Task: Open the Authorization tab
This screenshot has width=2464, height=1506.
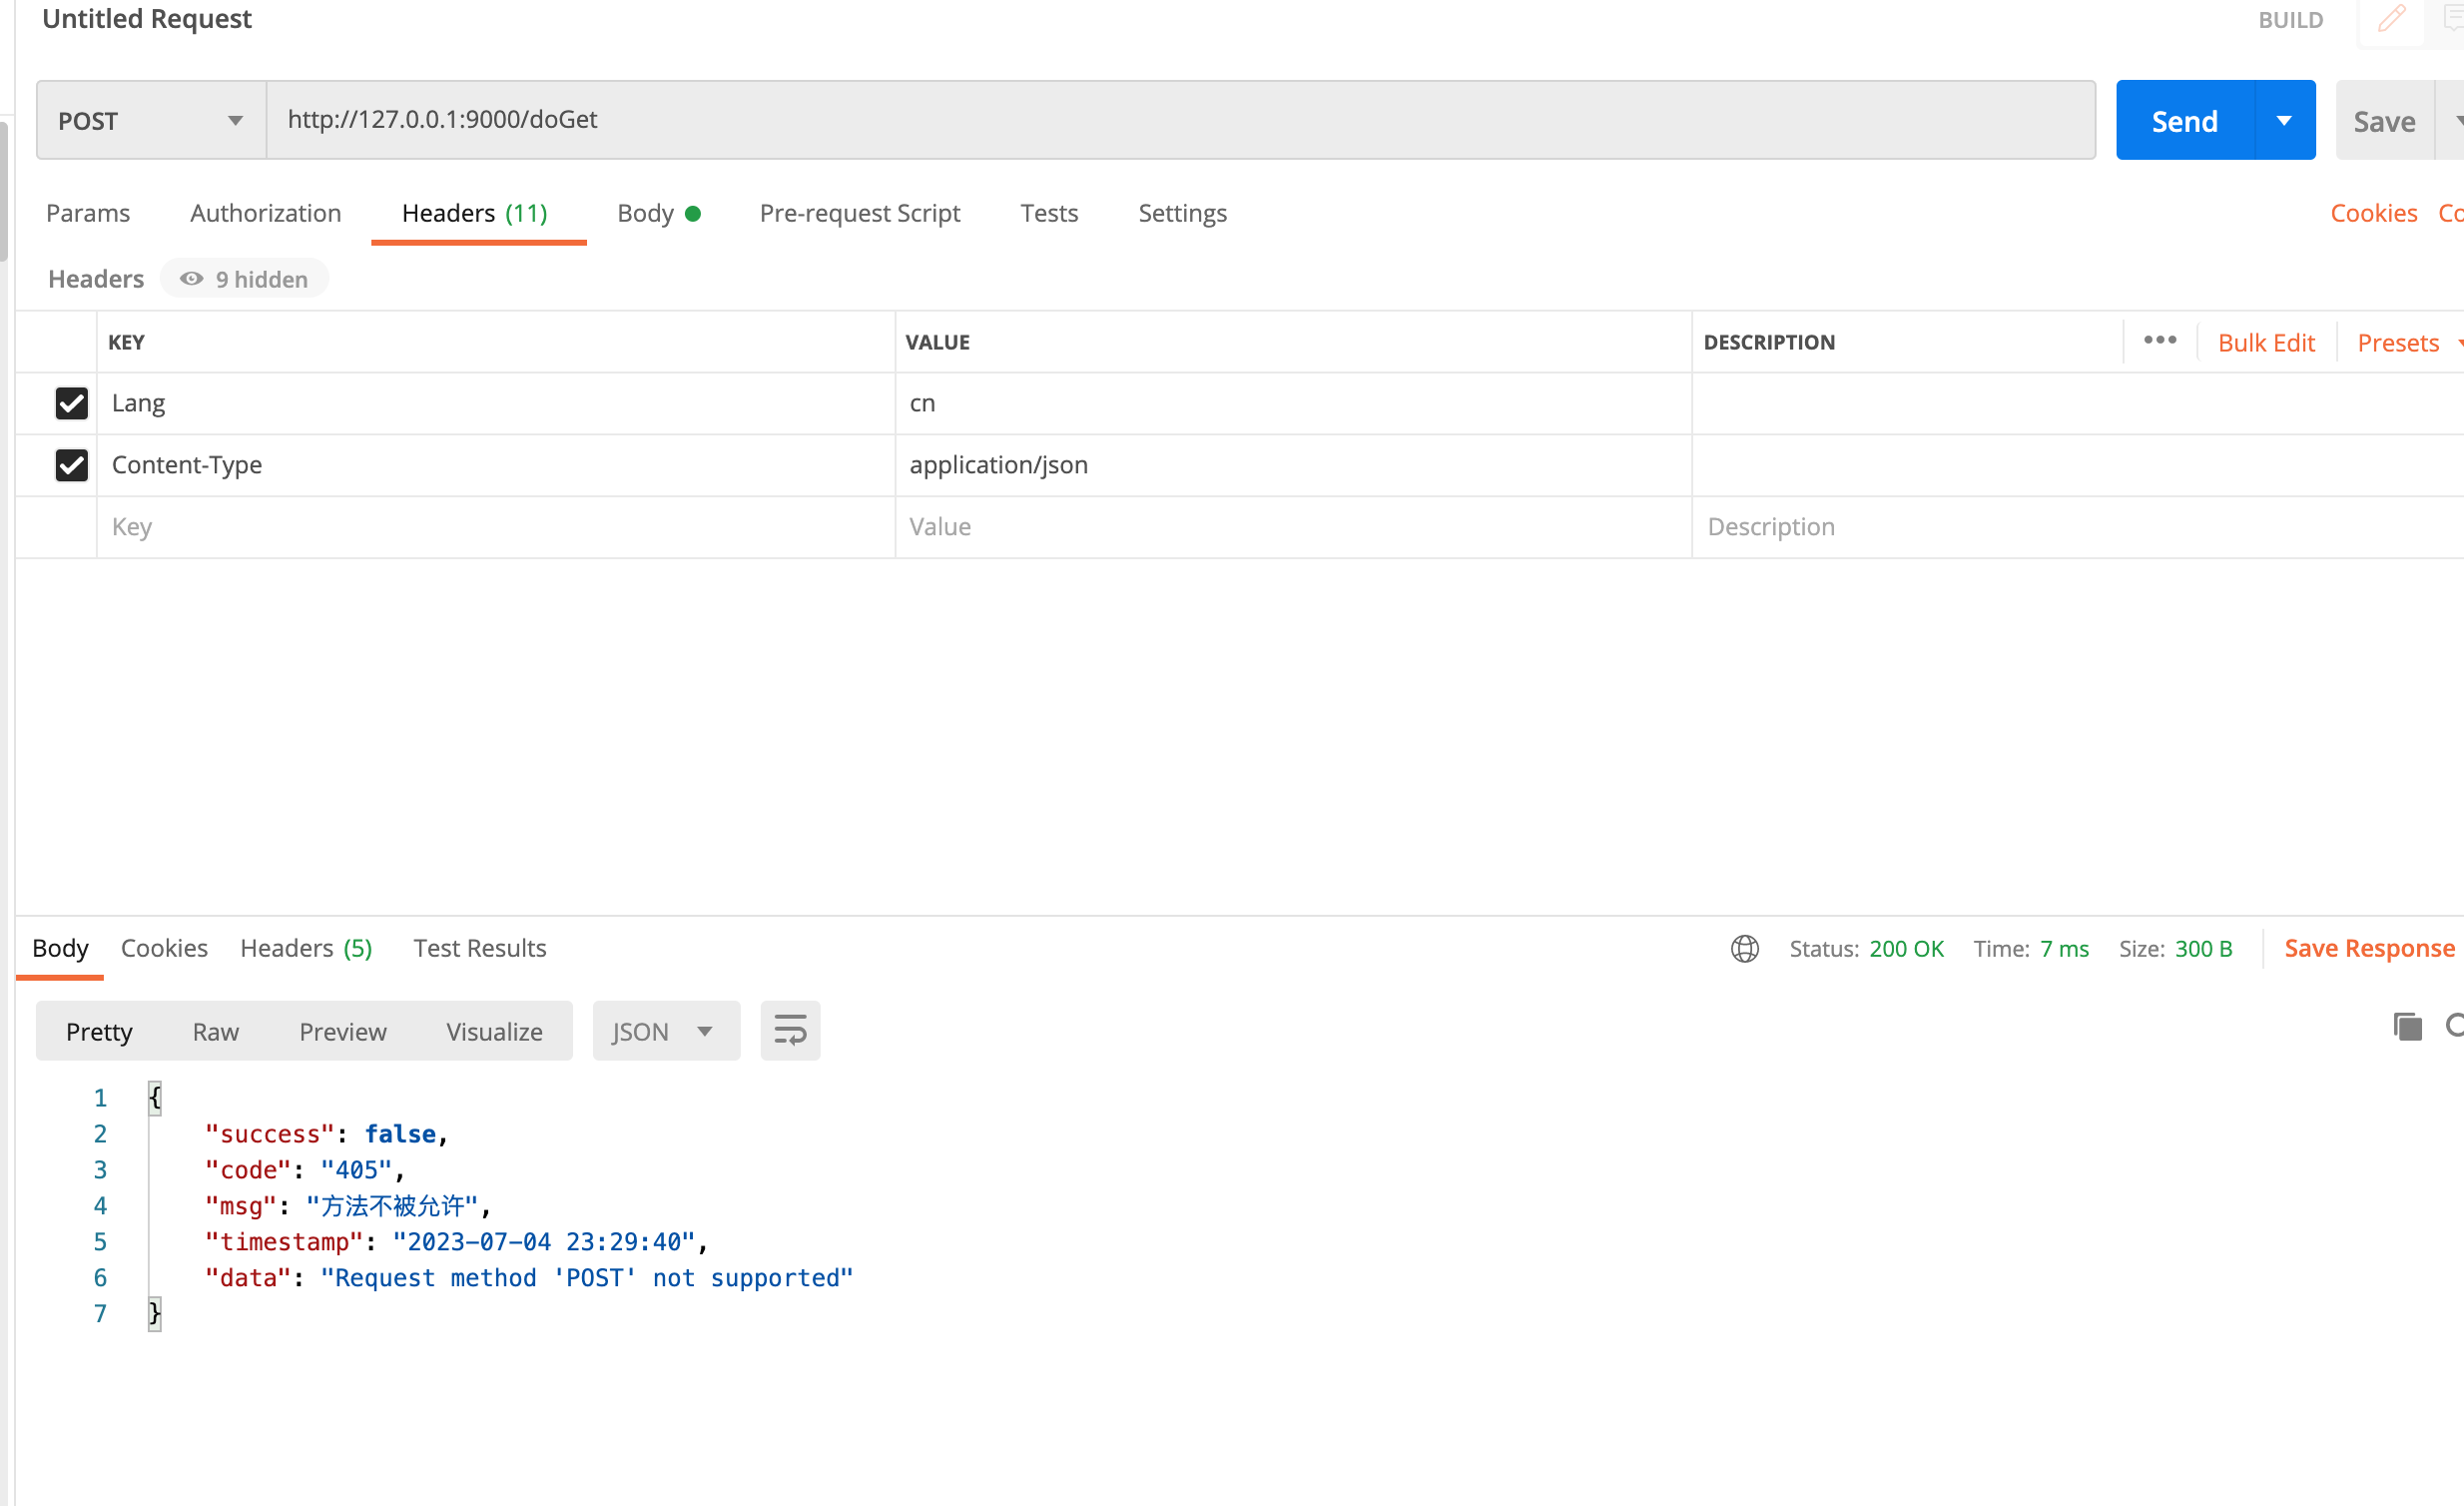Action: pyautogui.click(x=265, y=213)
